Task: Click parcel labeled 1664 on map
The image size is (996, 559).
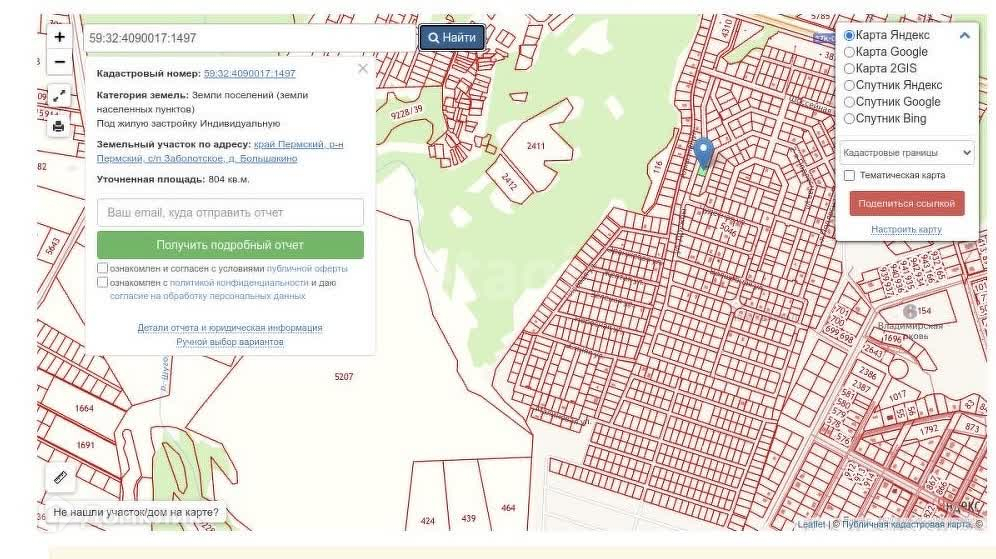Action: 84,408
